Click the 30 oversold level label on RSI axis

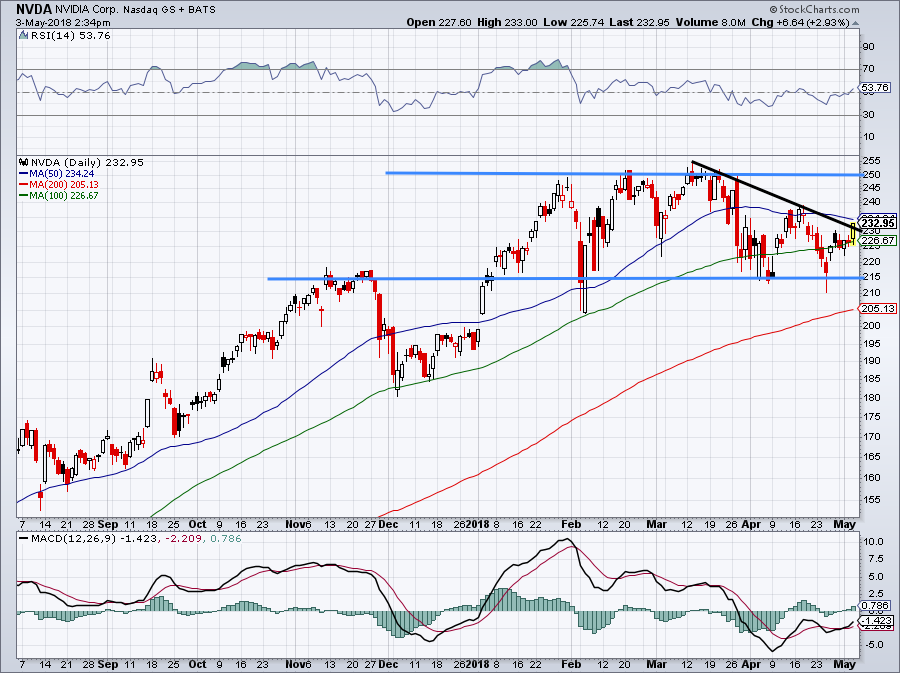pyautogui.click(x=869, y=115)
